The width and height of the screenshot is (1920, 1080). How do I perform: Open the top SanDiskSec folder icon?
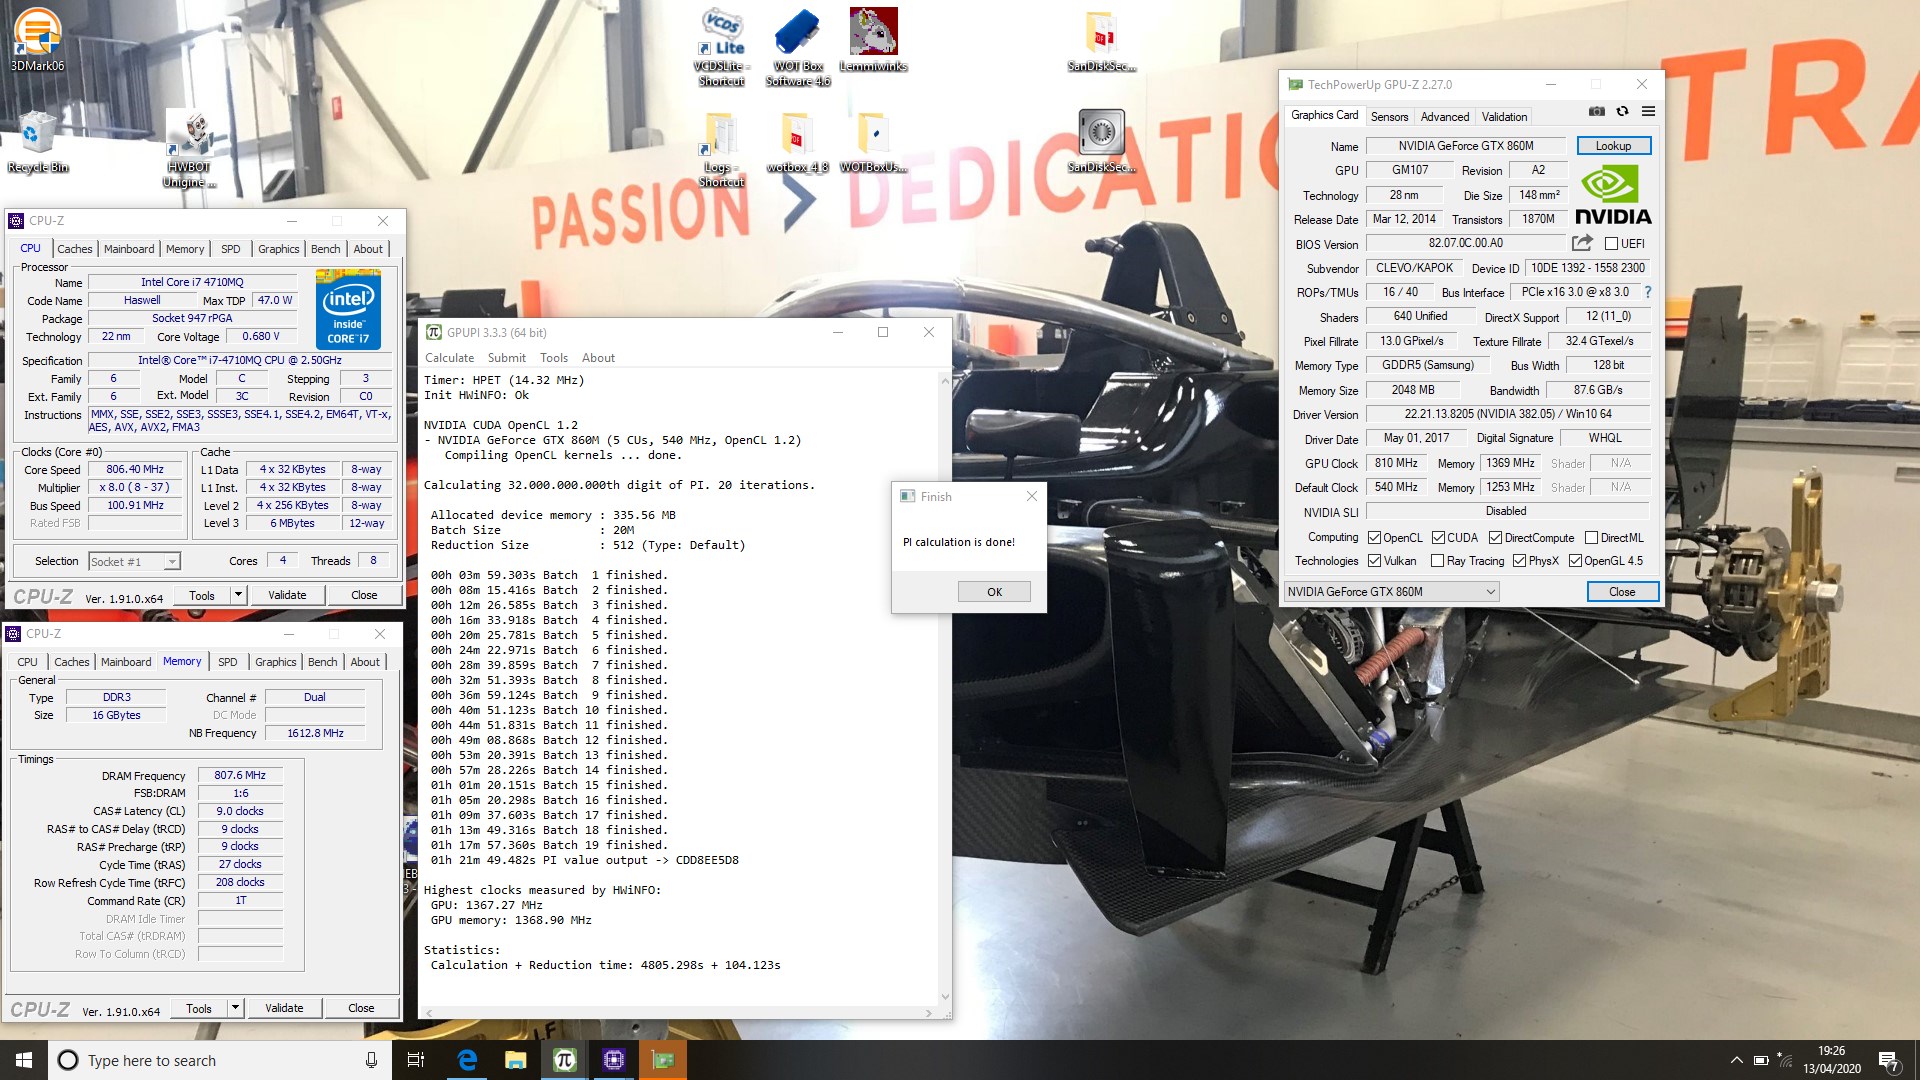1101,40
